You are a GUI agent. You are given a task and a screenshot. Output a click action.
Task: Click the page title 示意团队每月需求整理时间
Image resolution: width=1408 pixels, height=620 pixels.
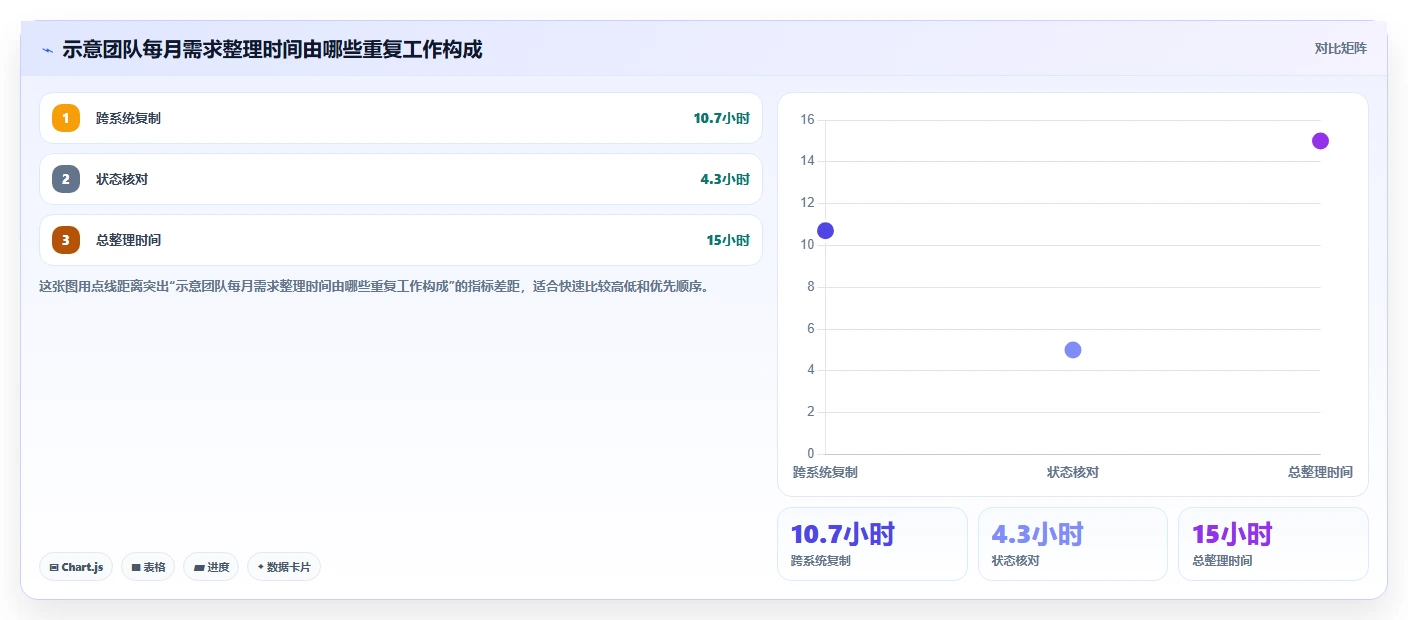(x=272, y=49)
